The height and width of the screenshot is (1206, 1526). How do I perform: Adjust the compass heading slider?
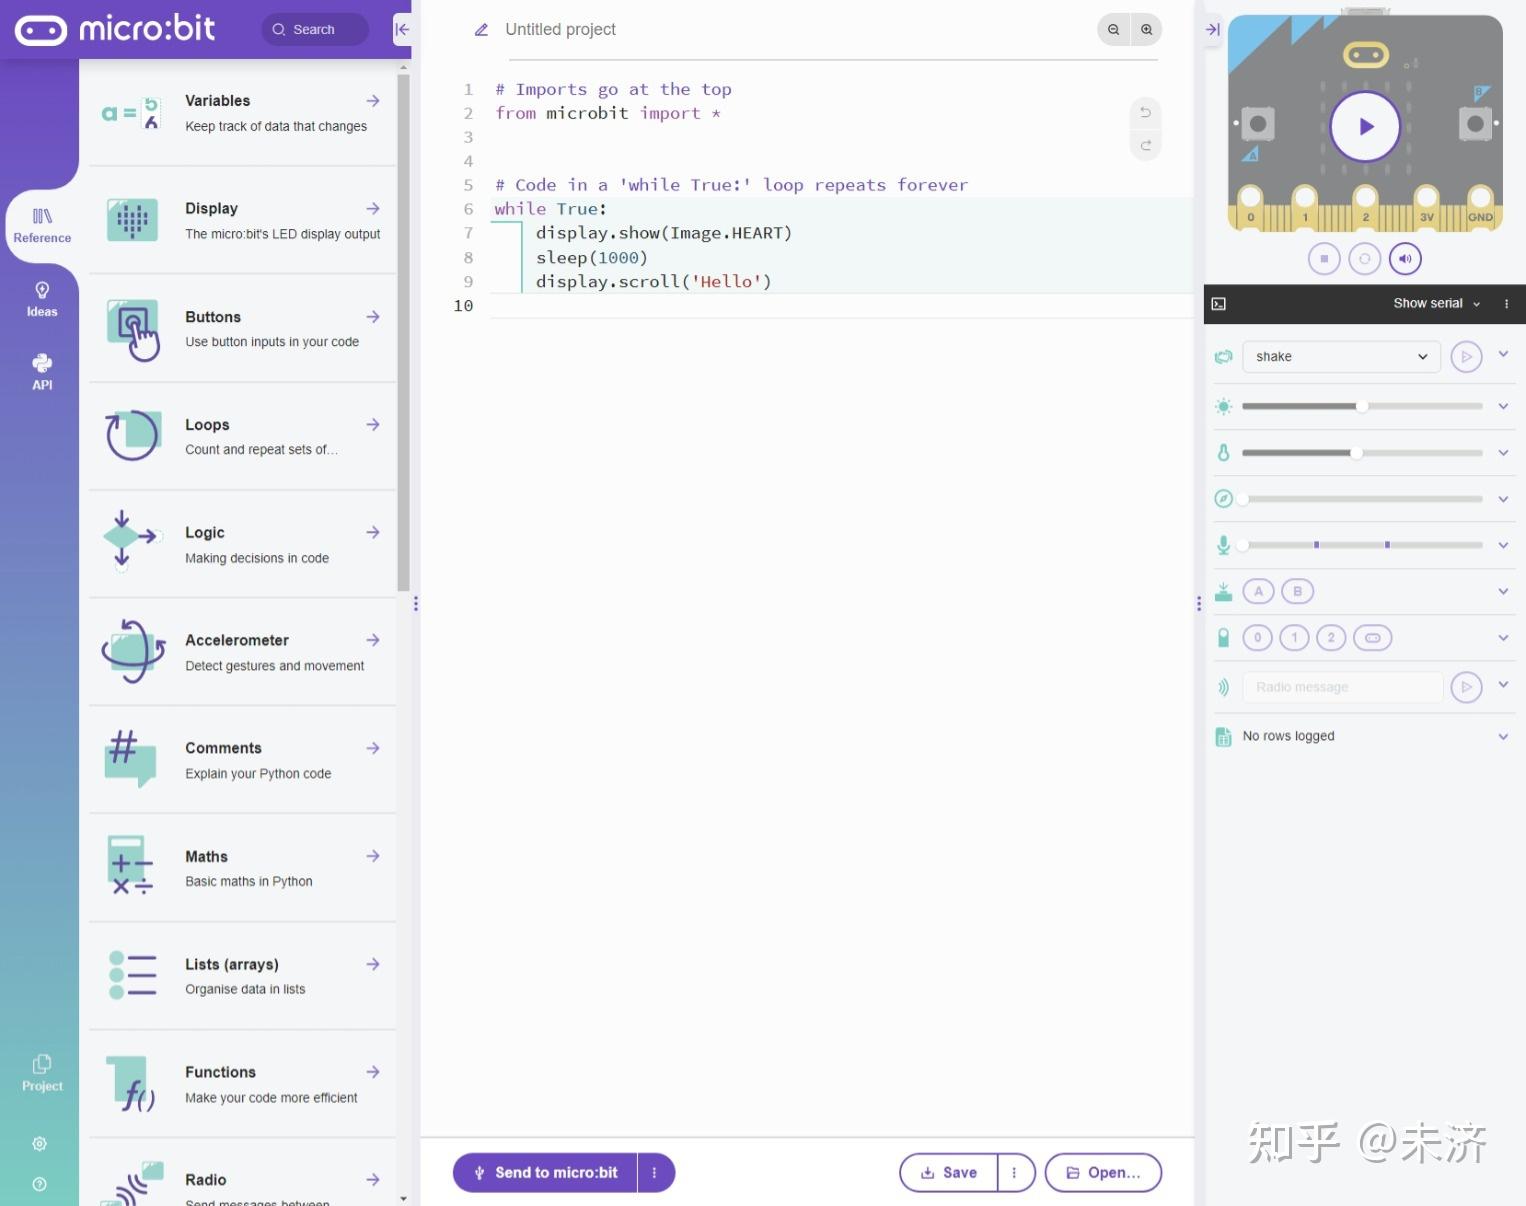(1362, 499)
